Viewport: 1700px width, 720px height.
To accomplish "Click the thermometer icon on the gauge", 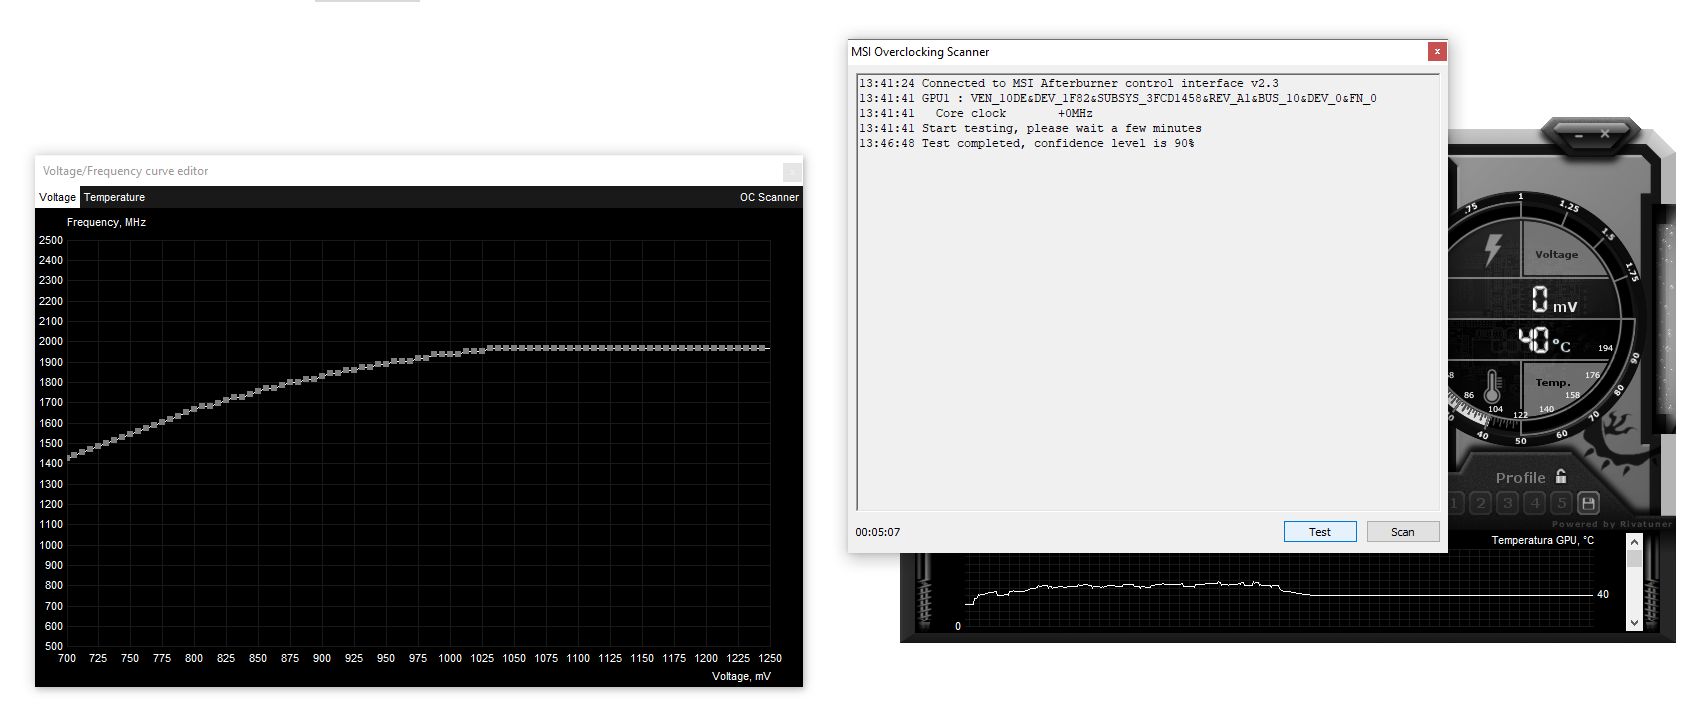I will 1492,385.
